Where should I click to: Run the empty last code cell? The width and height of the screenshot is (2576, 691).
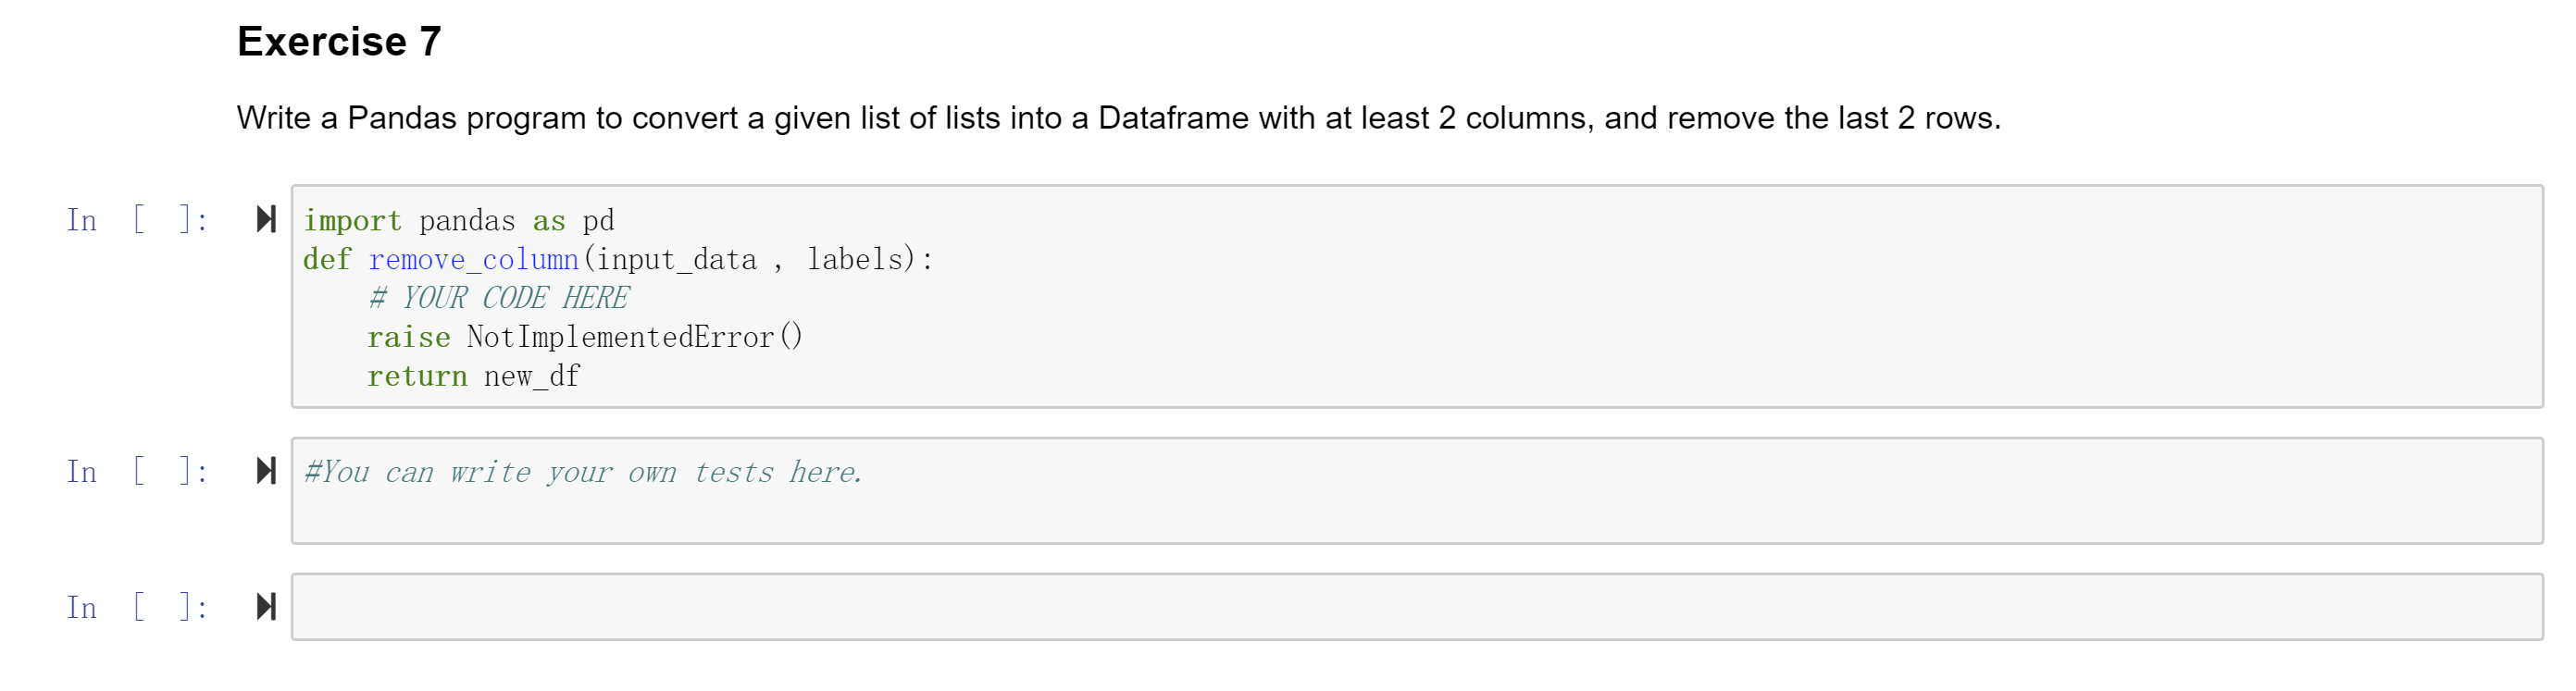266,607
